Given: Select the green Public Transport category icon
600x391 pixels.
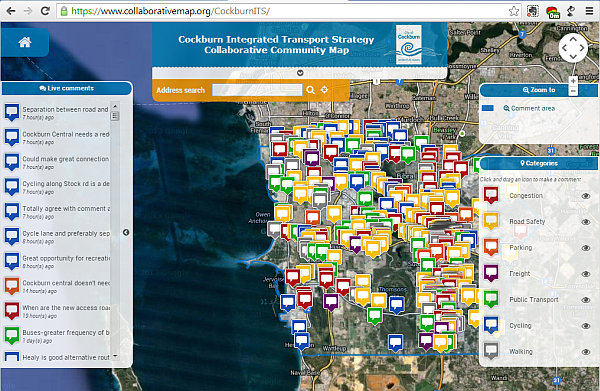Looking at the screenshot, I should pyautogui.click(x=491, y=299).
